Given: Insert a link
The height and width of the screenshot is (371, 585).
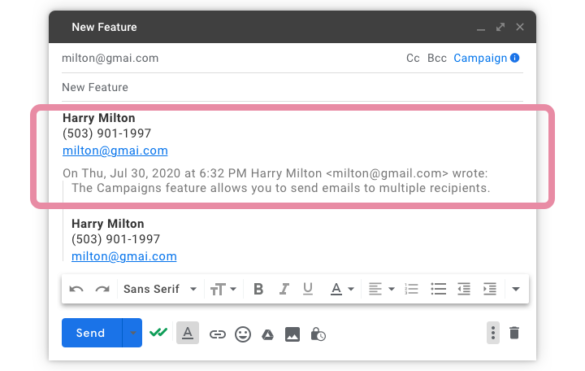Looking at the screenshot, I should pos(218,334).
